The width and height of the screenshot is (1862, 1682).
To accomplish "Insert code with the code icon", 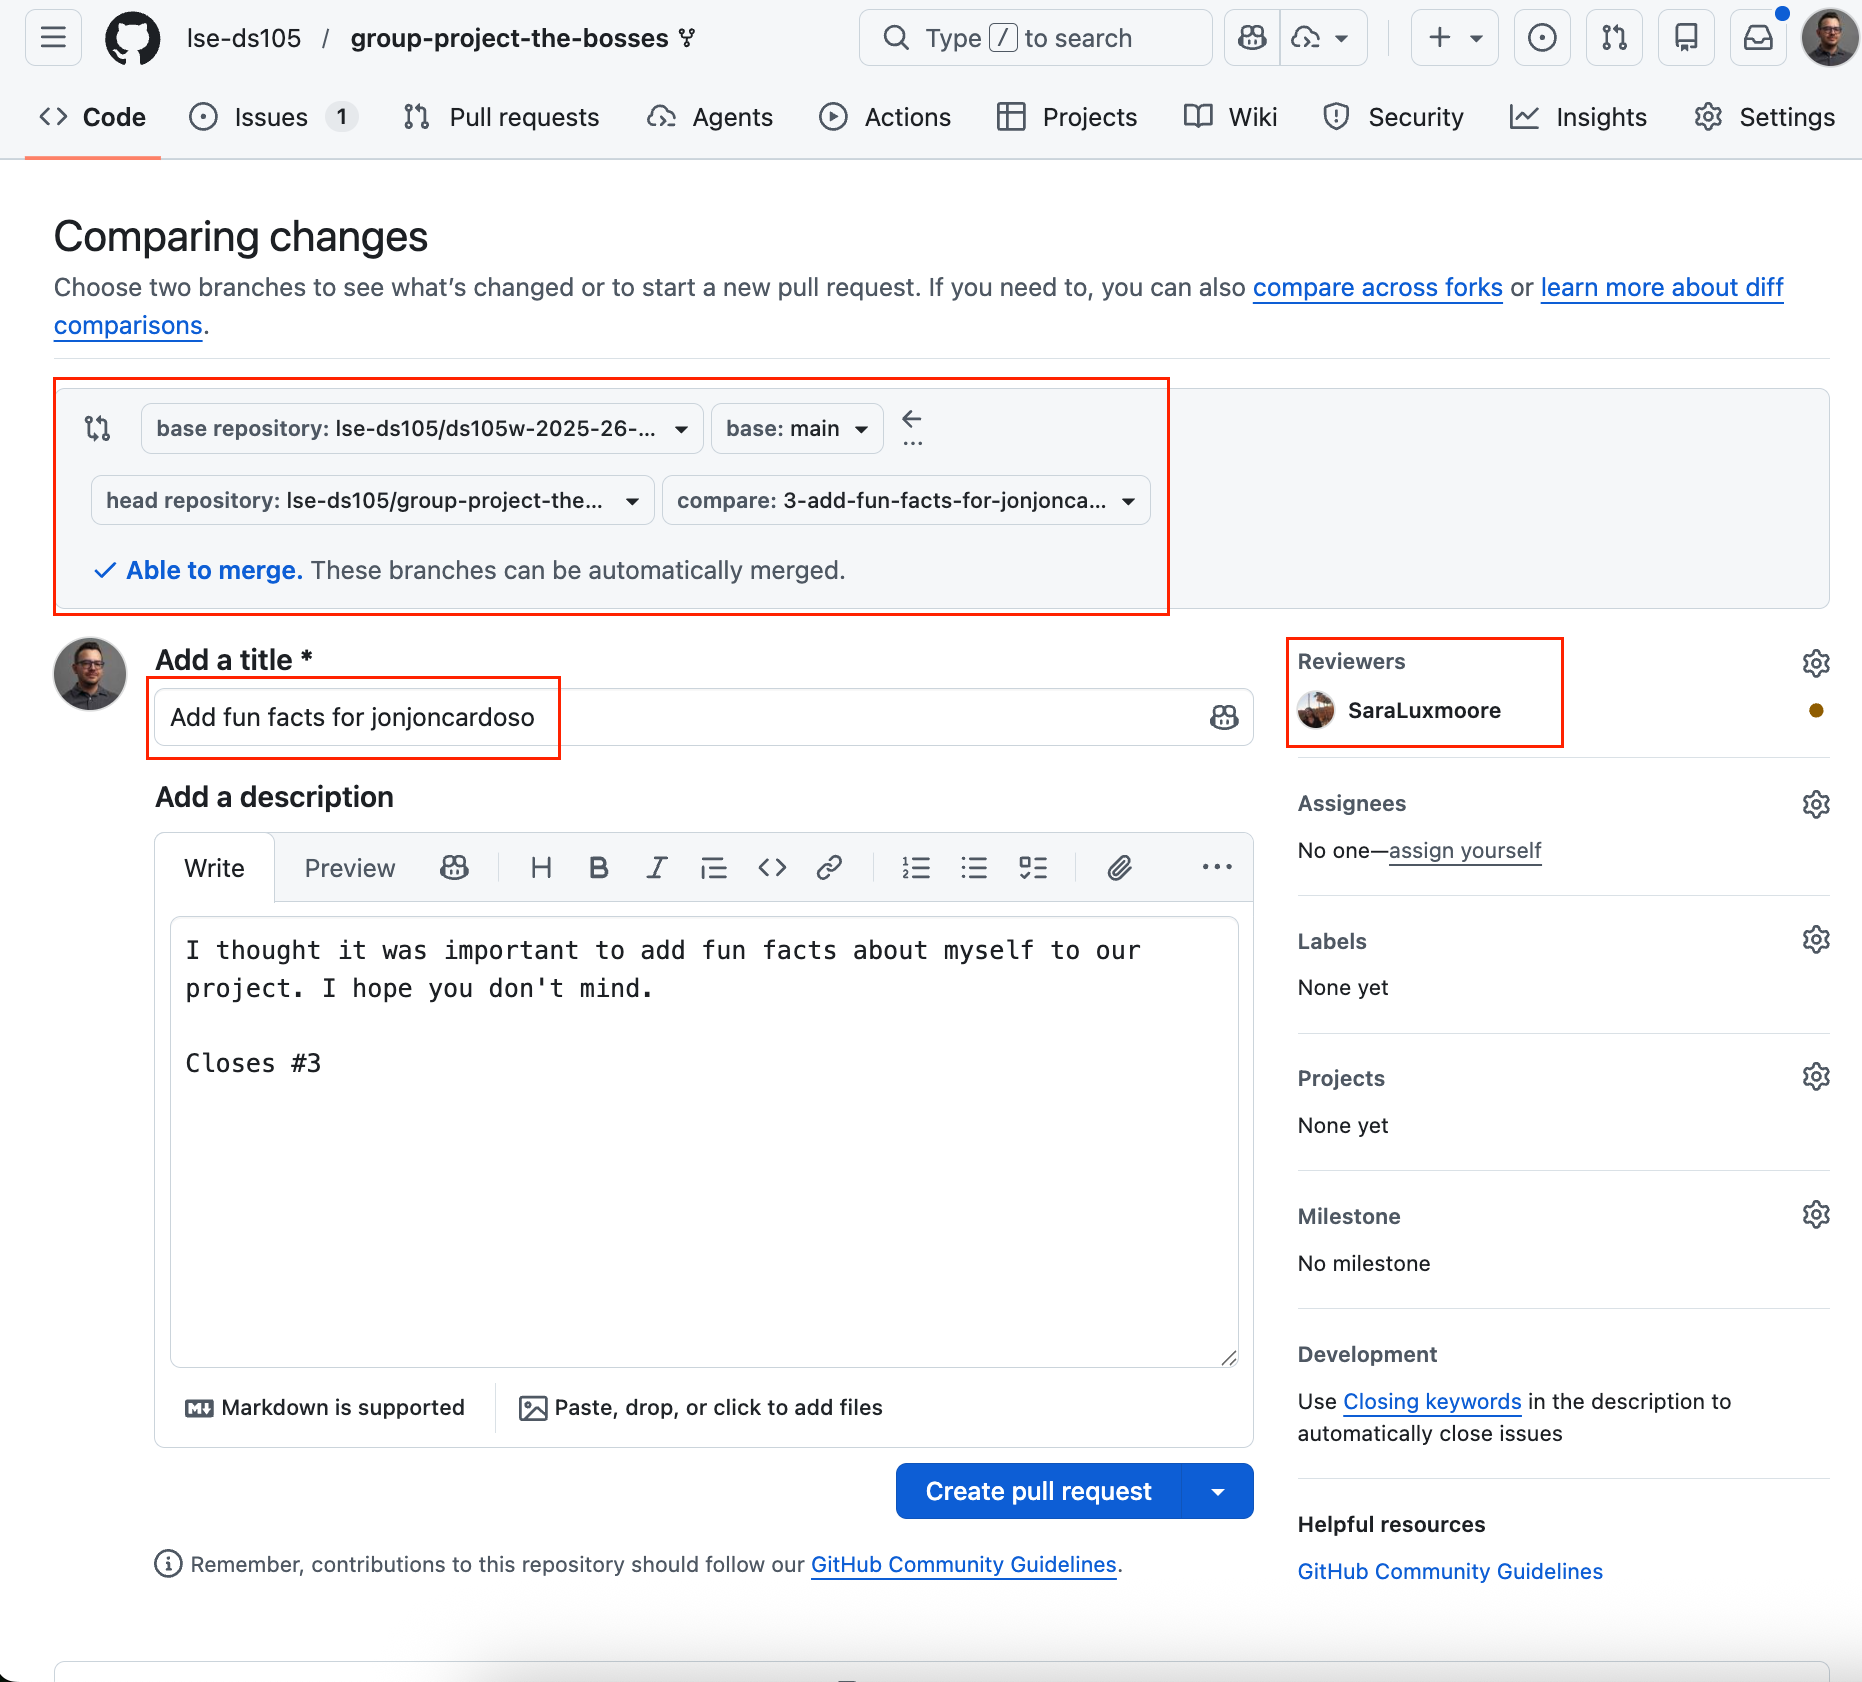I will pyautogui.click(x=772, y=868).
